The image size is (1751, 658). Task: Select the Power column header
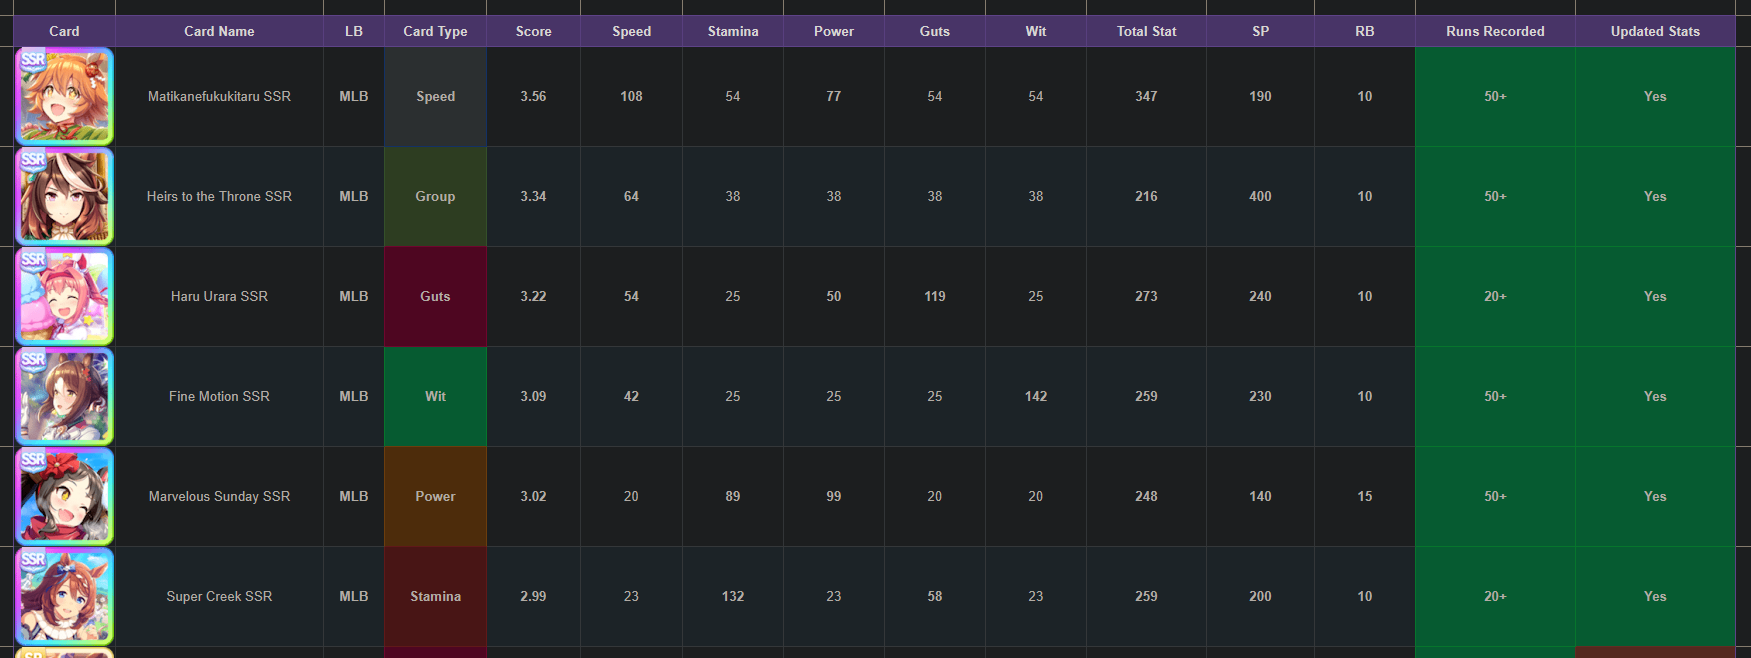(834, 31)
